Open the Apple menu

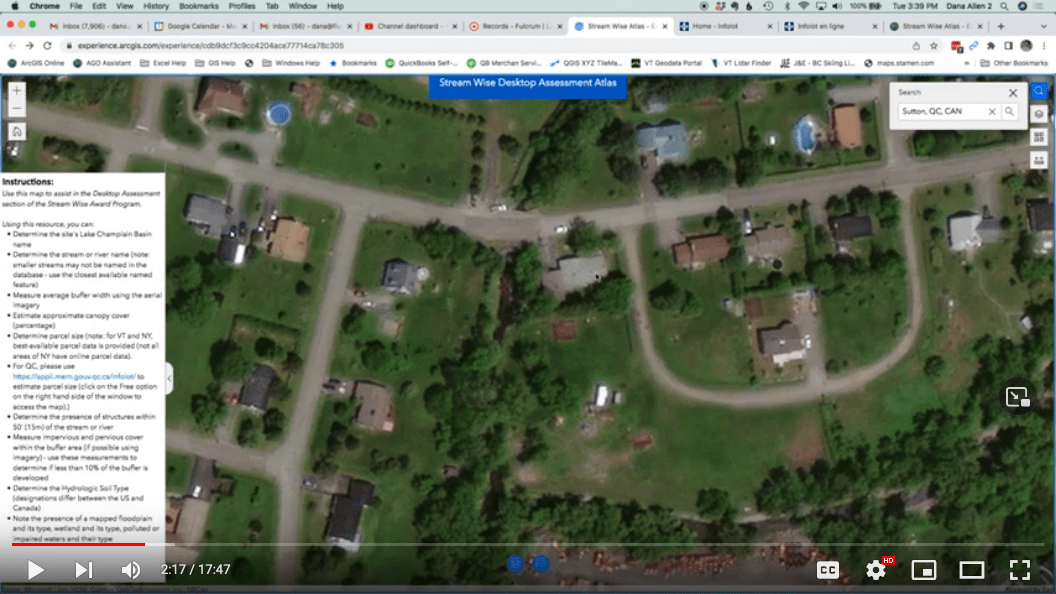pos(14,6)
